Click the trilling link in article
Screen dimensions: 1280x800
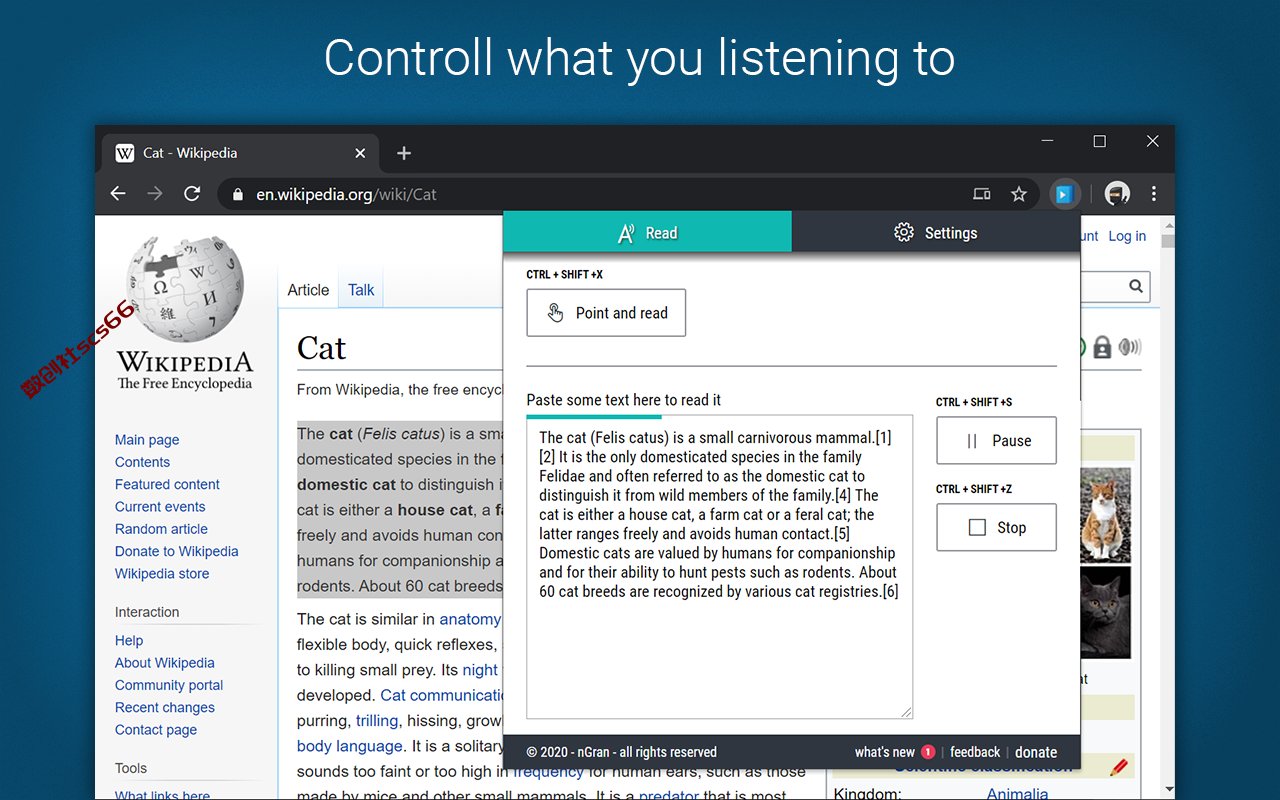coord(377,720)
